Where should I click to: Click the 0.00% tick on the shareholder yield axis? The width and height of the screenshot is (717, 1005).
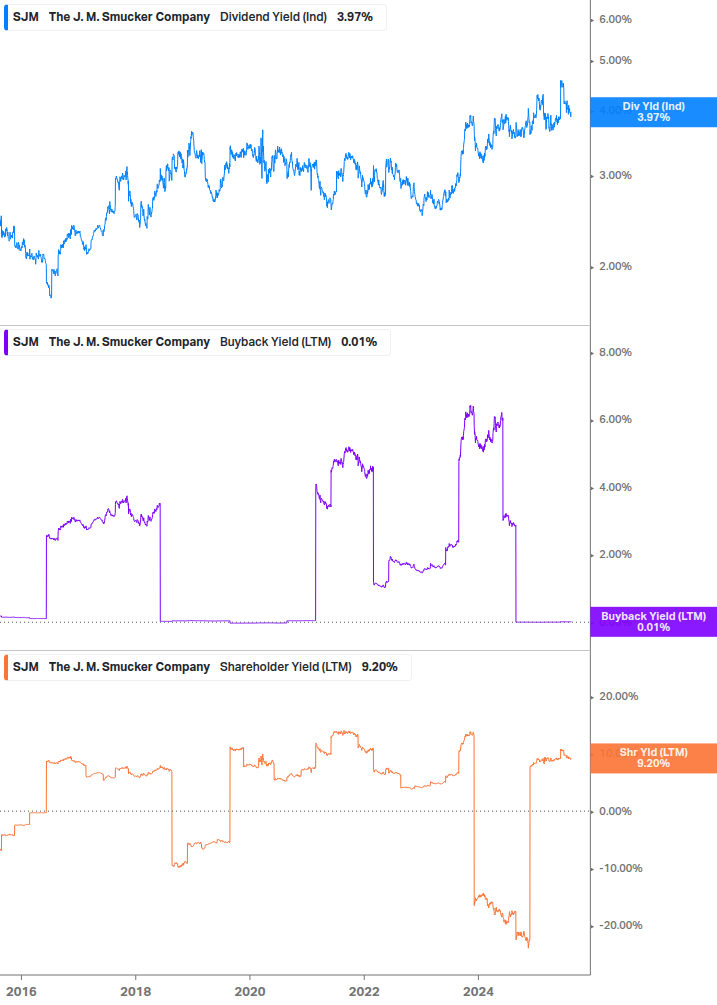pos(615,811)
